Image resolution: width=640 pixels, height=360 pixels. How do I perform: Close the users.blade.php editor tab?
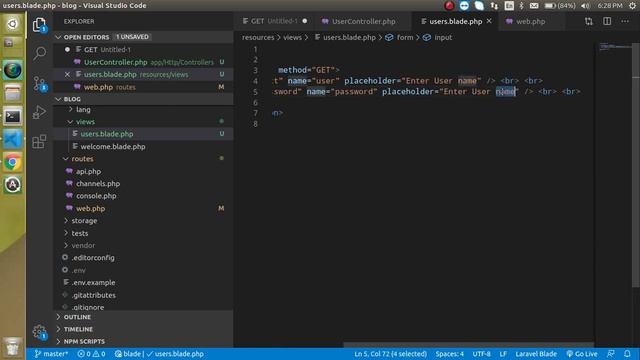click(x=489, y=21)
